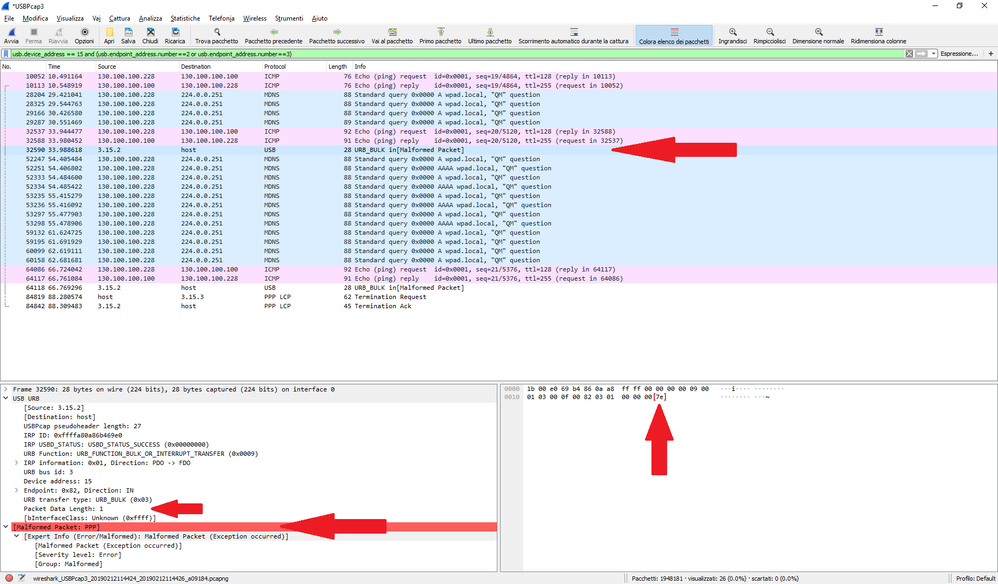The height and width of the screenshot is (584, 998).
Task: Collapse Malformed Packet: PPP node
Action: click(x=6, y=527)
